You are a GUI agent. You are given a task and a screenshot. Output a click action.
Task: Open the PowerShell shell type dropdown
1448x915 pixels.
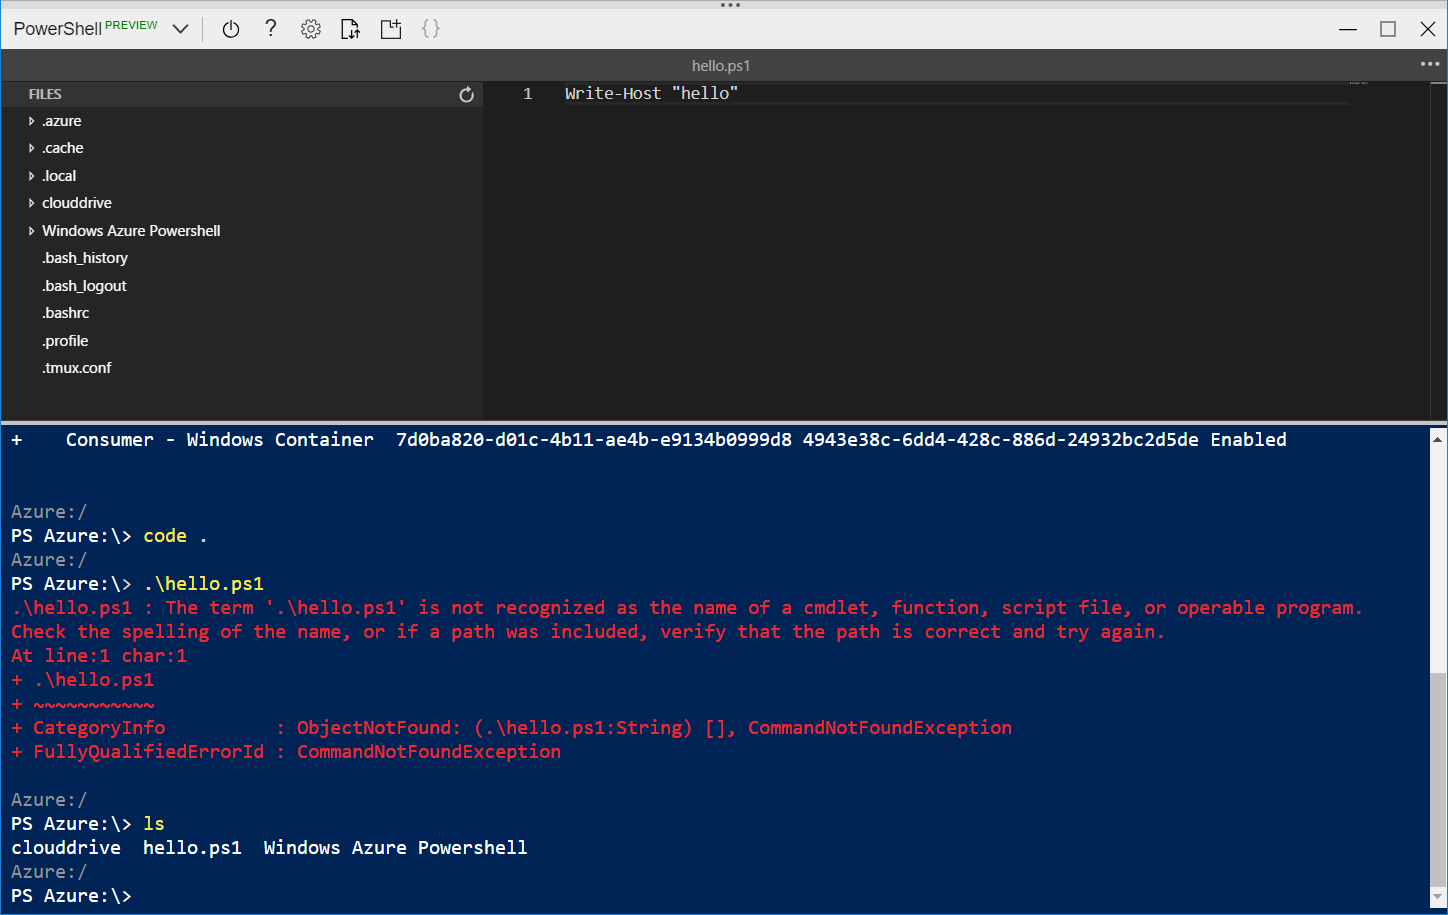[180, 29]
